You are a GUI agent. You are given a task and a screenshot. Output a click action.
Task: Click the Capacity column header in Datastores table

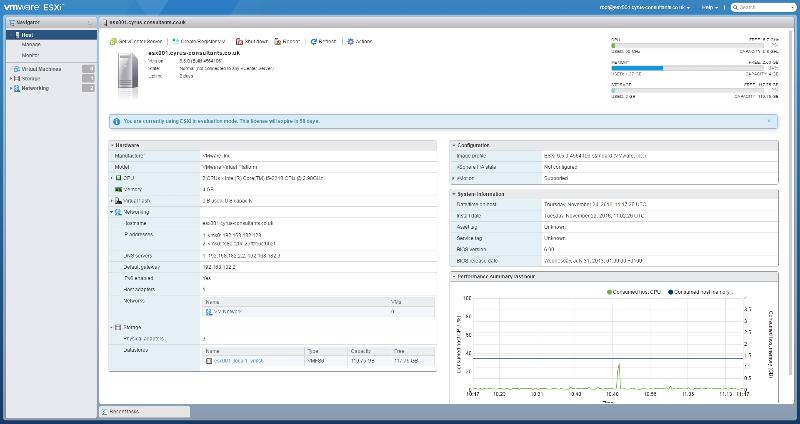pyautogui.click(x=369, y=351)
